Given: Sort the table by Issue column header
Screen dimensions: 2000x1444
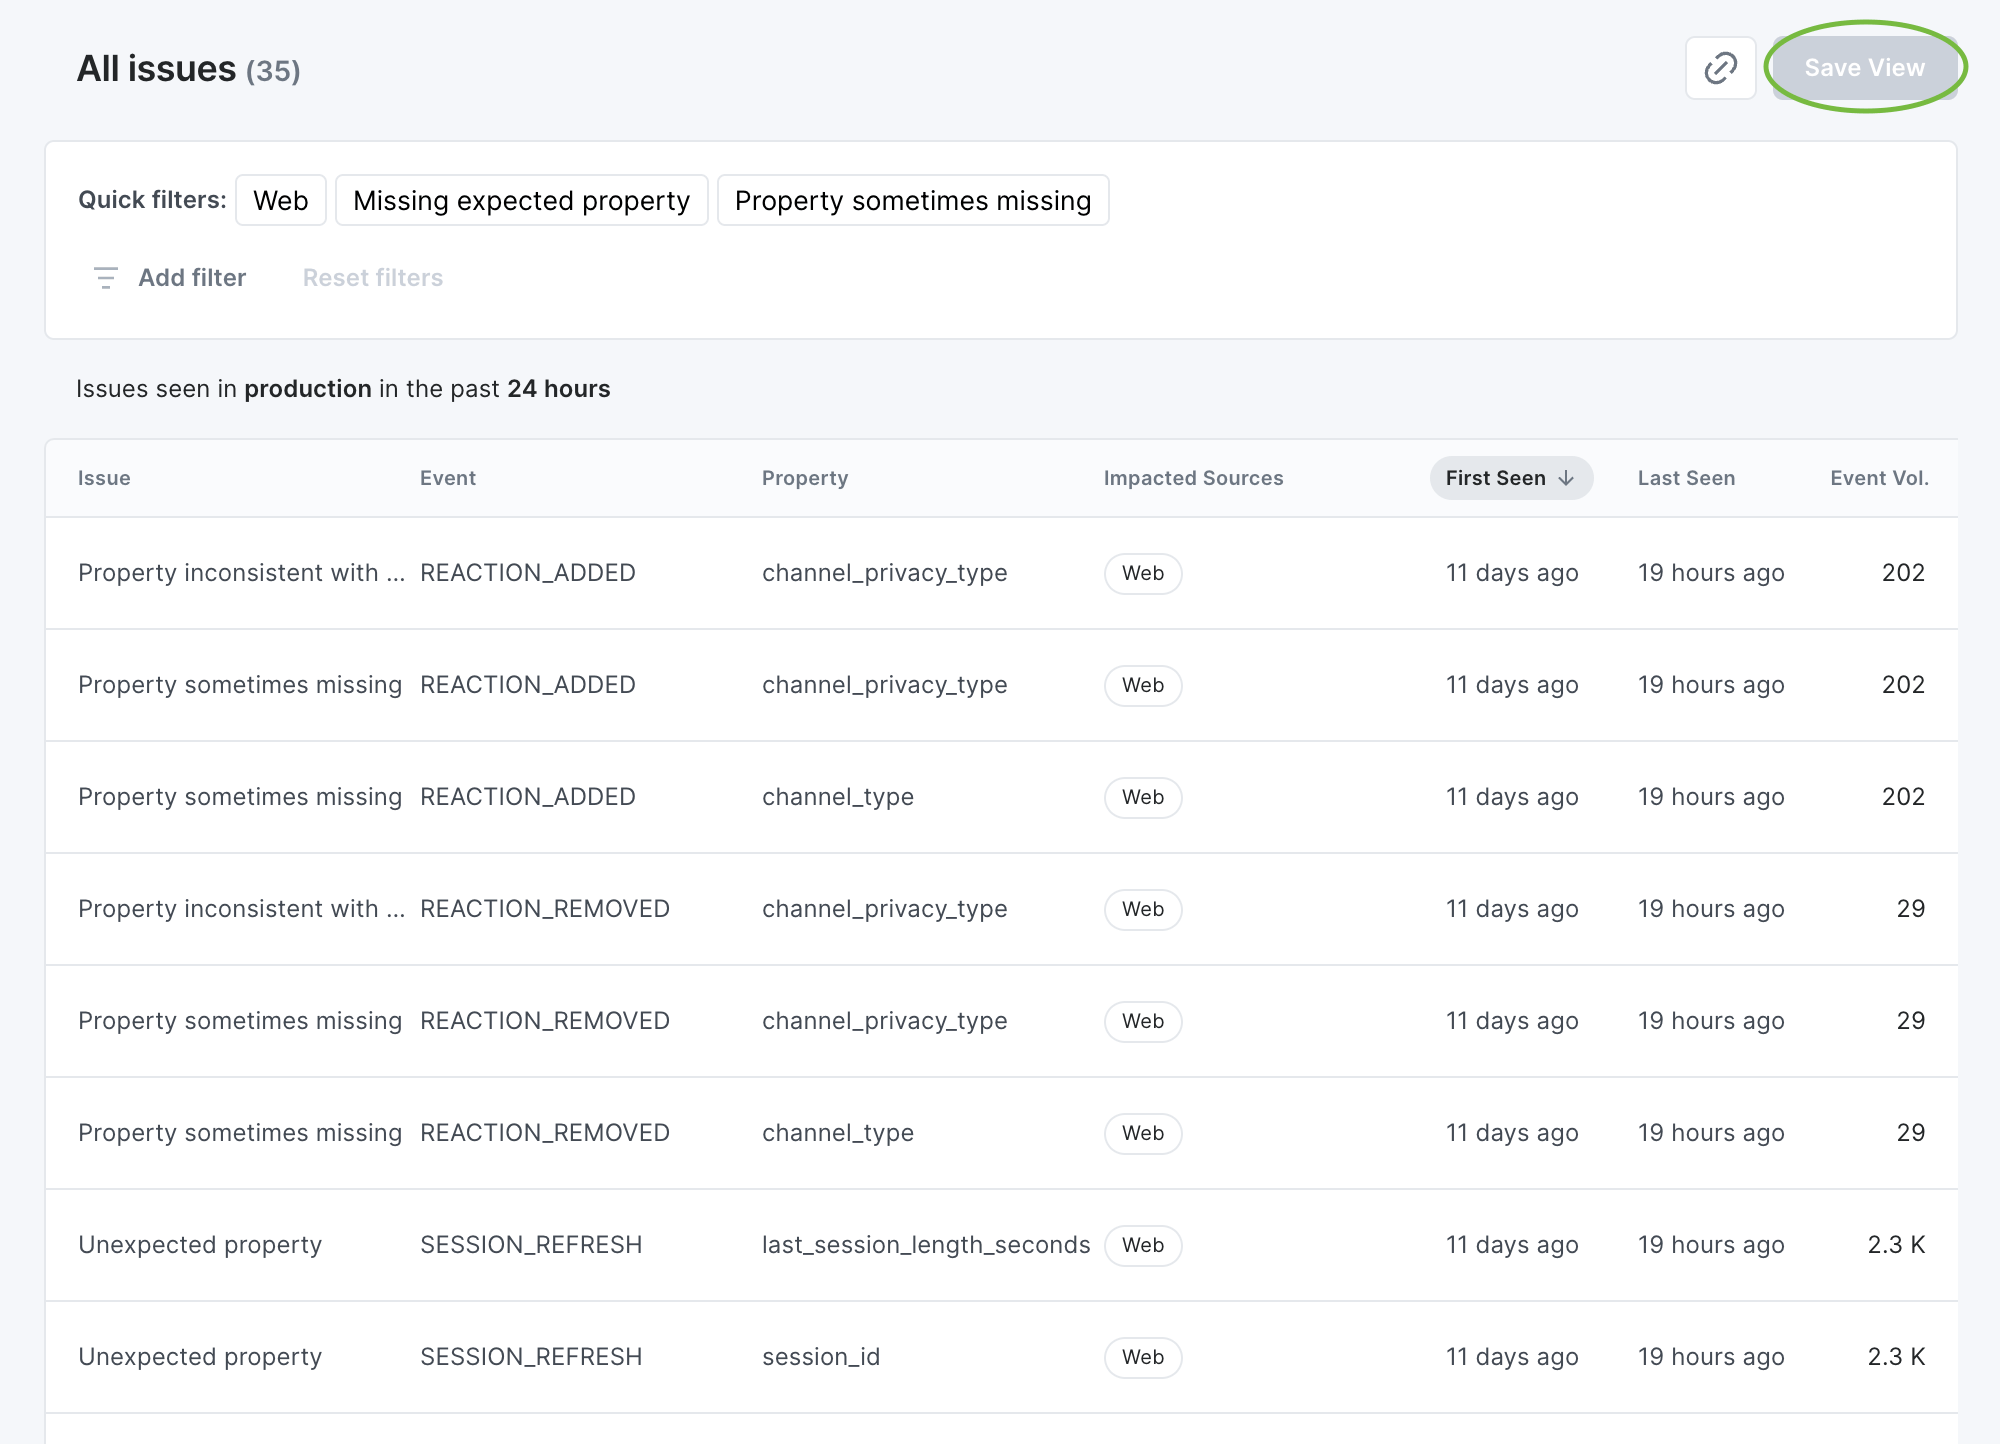Looking at the screenshot, I should pos(103,478).
